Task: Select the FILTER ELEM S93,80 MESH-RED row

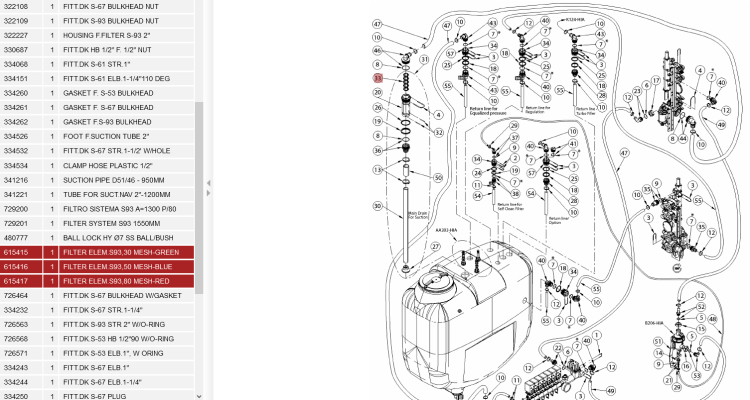Action: pyautogui.click(x=100, y=281)
